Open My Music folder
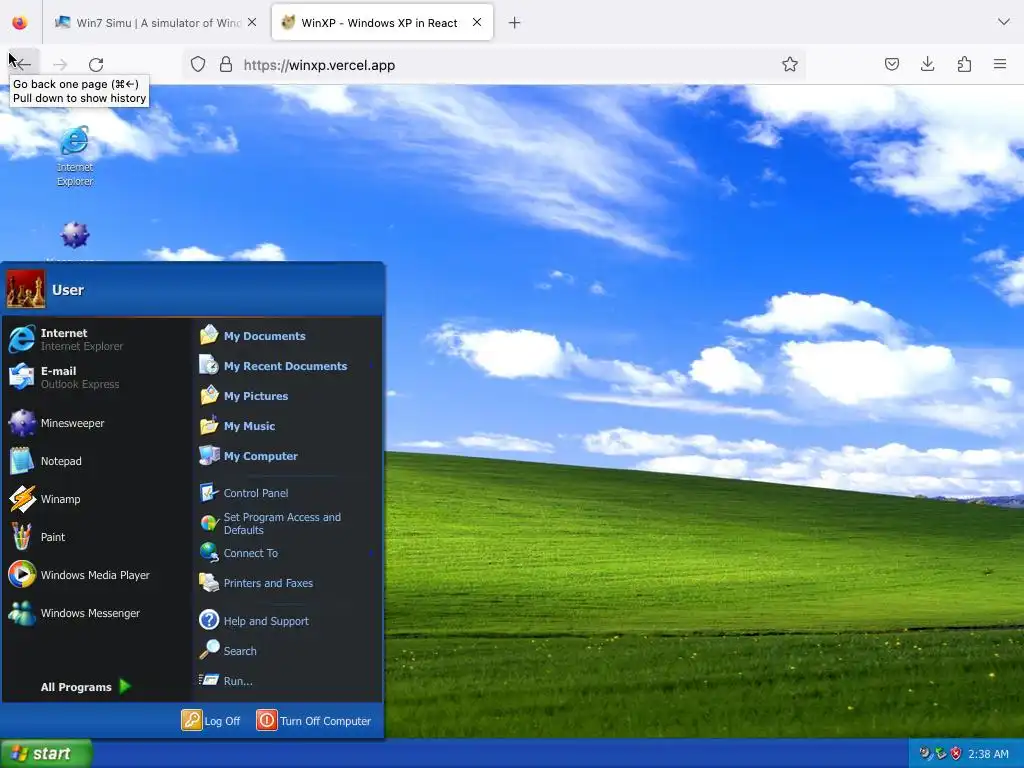The image size is (1024, 768). pyautogui.click(x=287, y=426)
